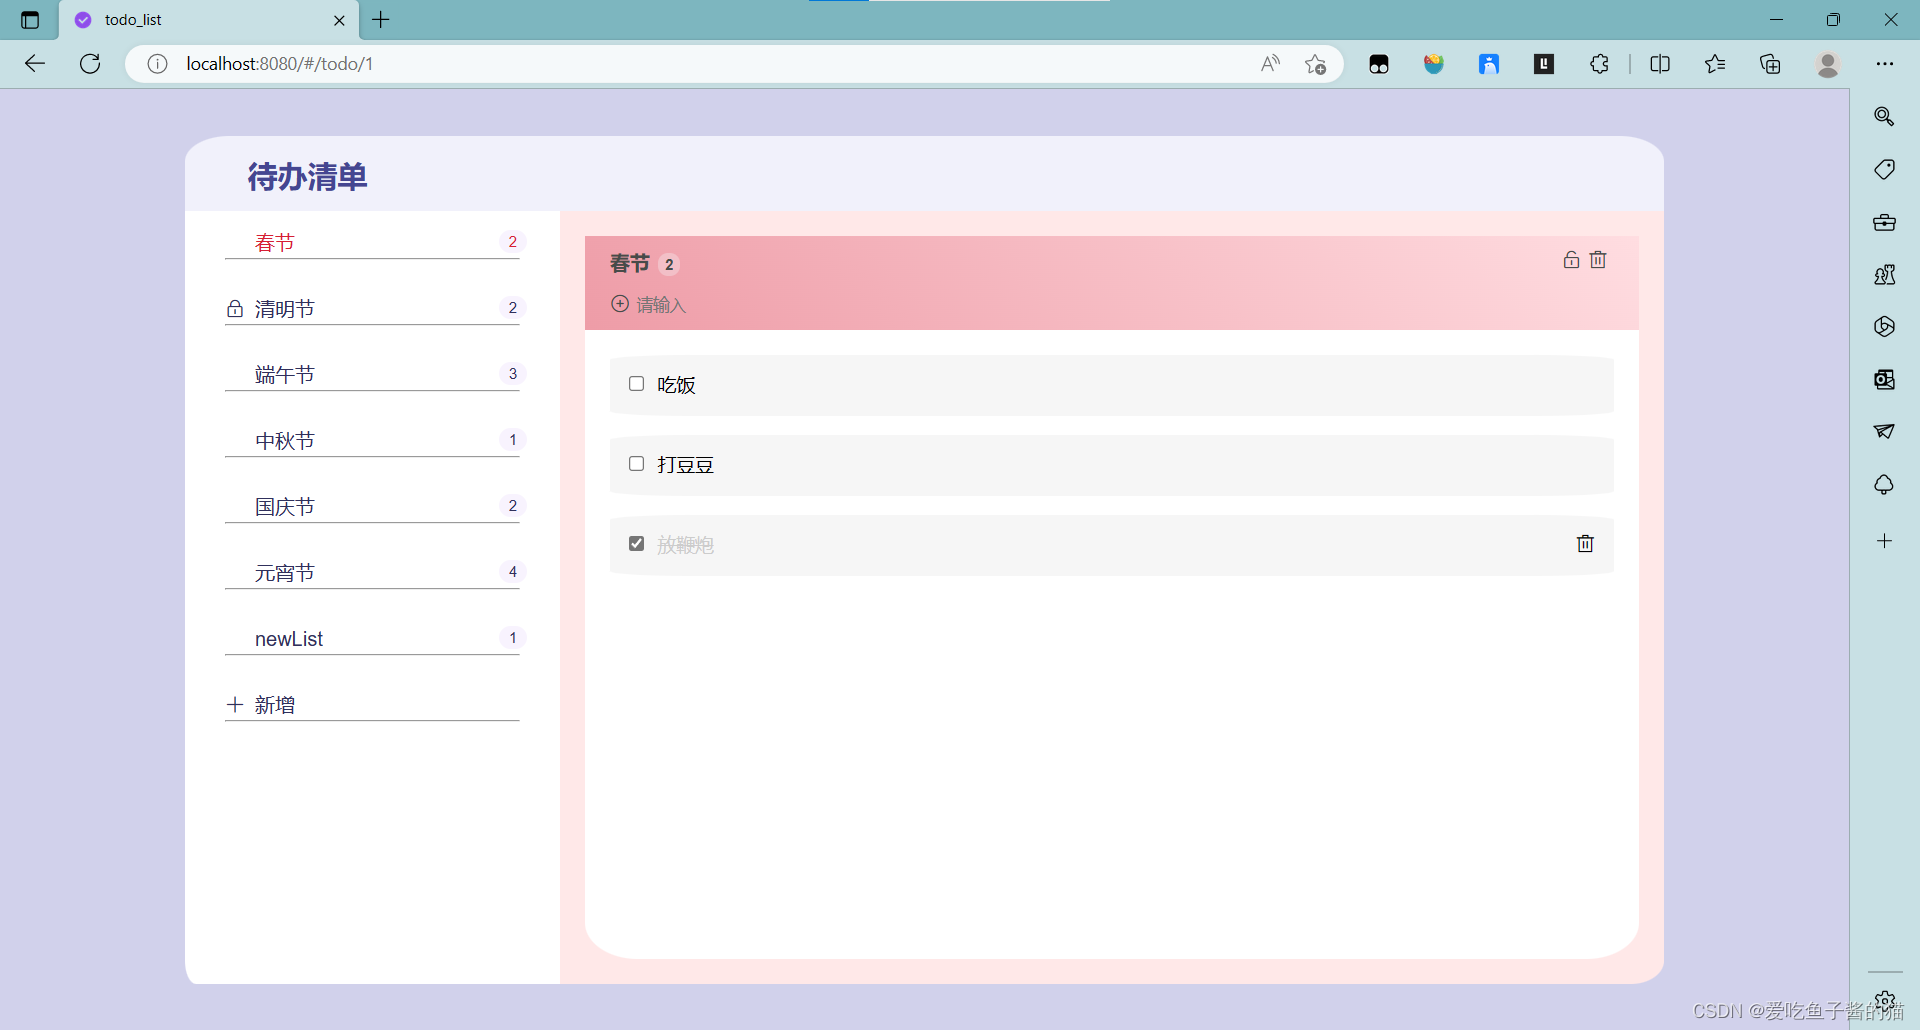Click the address bar URL localhost:8080
The image size is (1920, 1030).
point(279,64)
